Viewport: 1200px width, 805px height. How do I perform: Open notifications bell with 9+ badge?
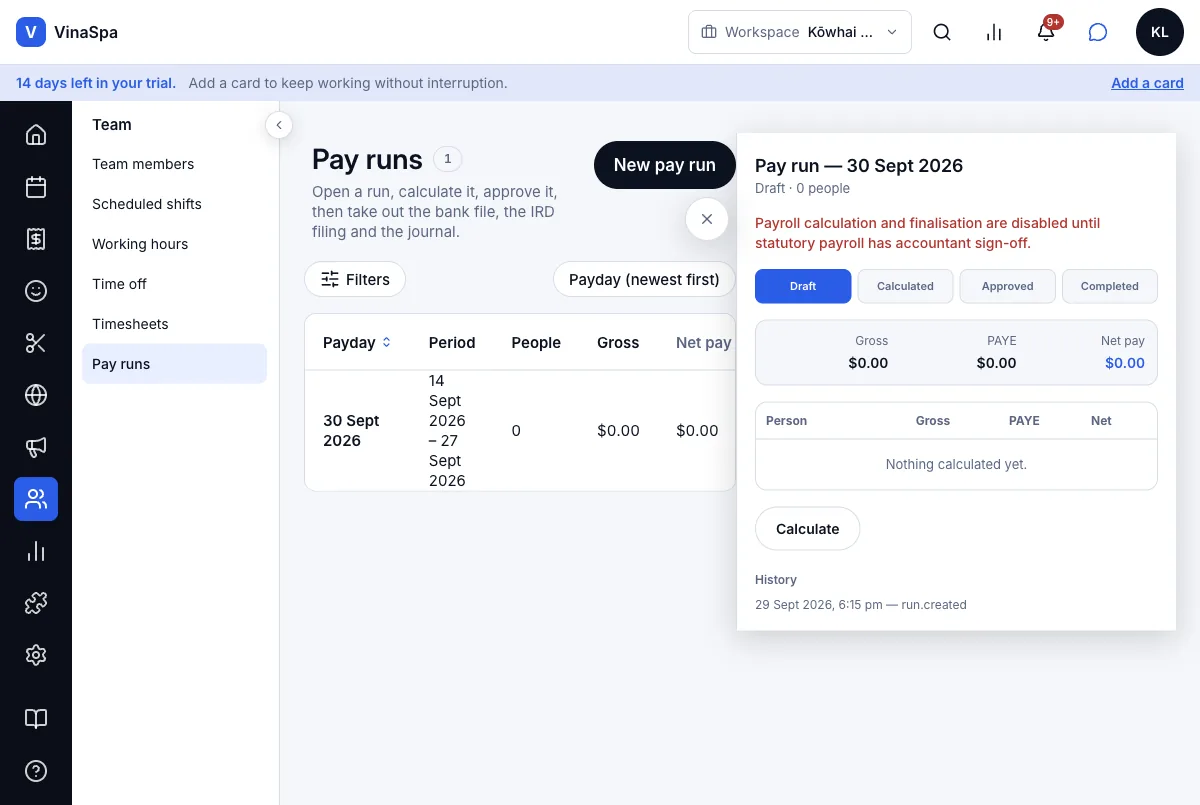pyautogui.click(x=1046, y=32)
